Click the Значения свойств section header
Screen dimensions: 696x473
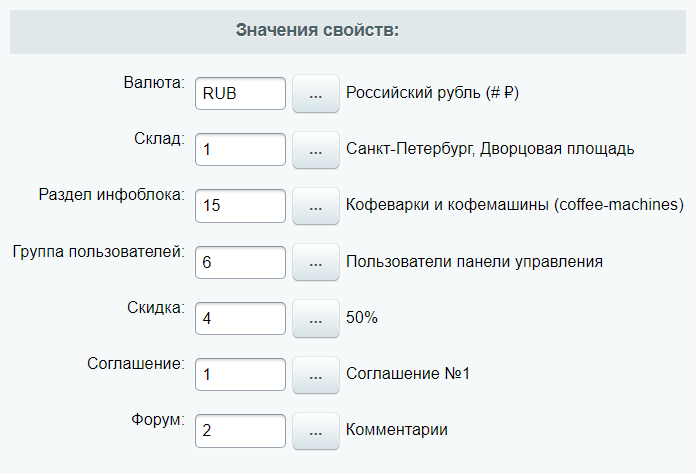pos(318,30)
